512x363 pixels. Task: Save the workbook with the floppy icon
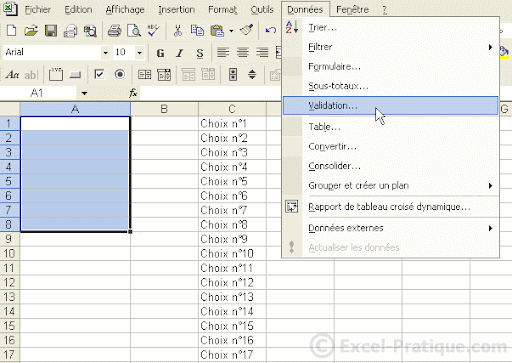pyautogui.click(x=51, y=31)
